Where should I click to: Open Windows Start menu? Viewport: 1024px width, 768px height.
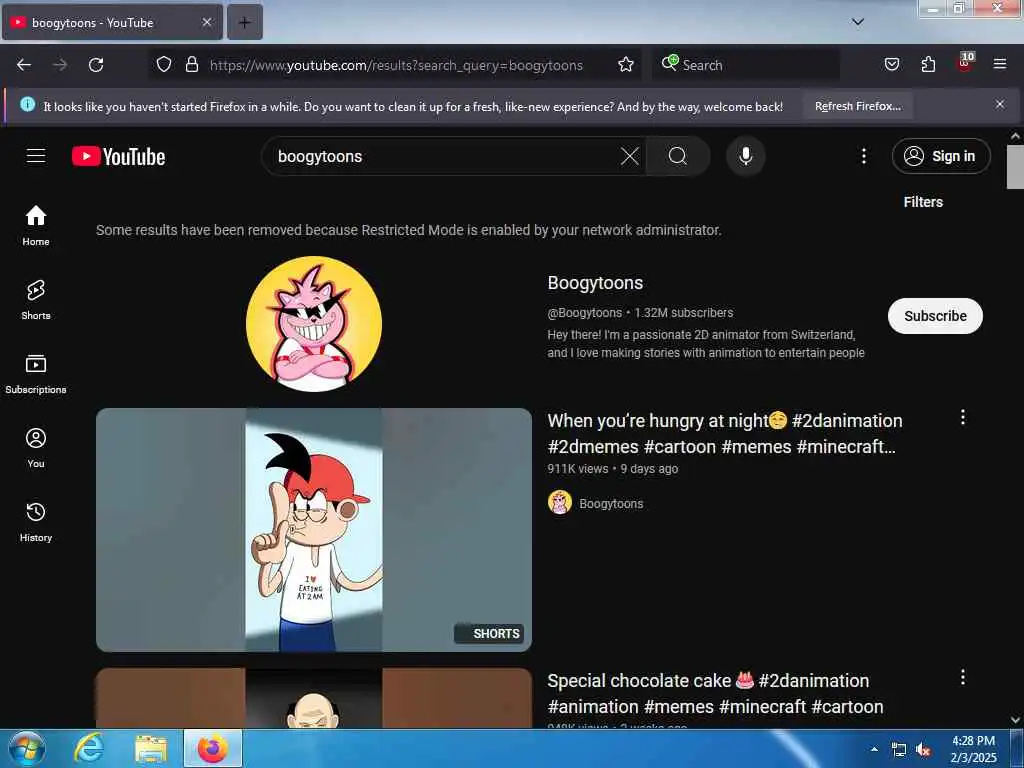[x=27, y=748]
